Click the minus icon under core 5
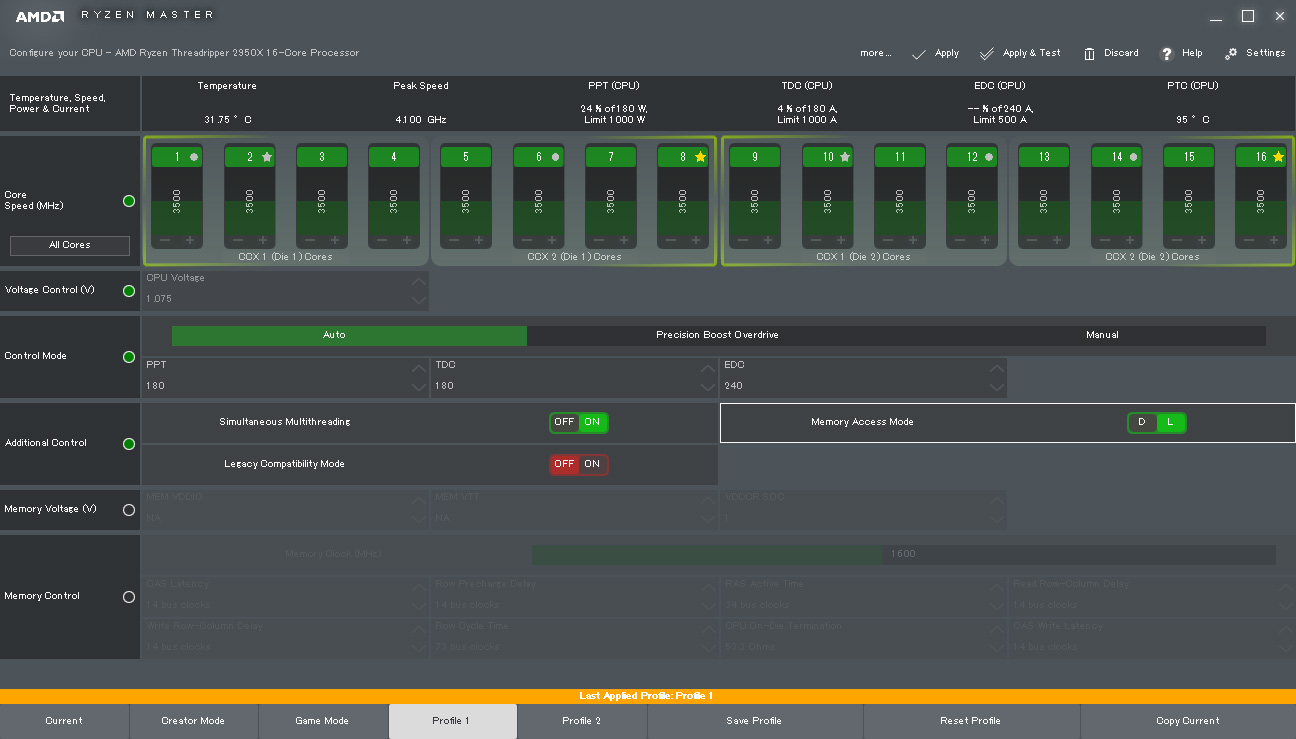This screenshot has height=739, width=1296. (454, 240)
